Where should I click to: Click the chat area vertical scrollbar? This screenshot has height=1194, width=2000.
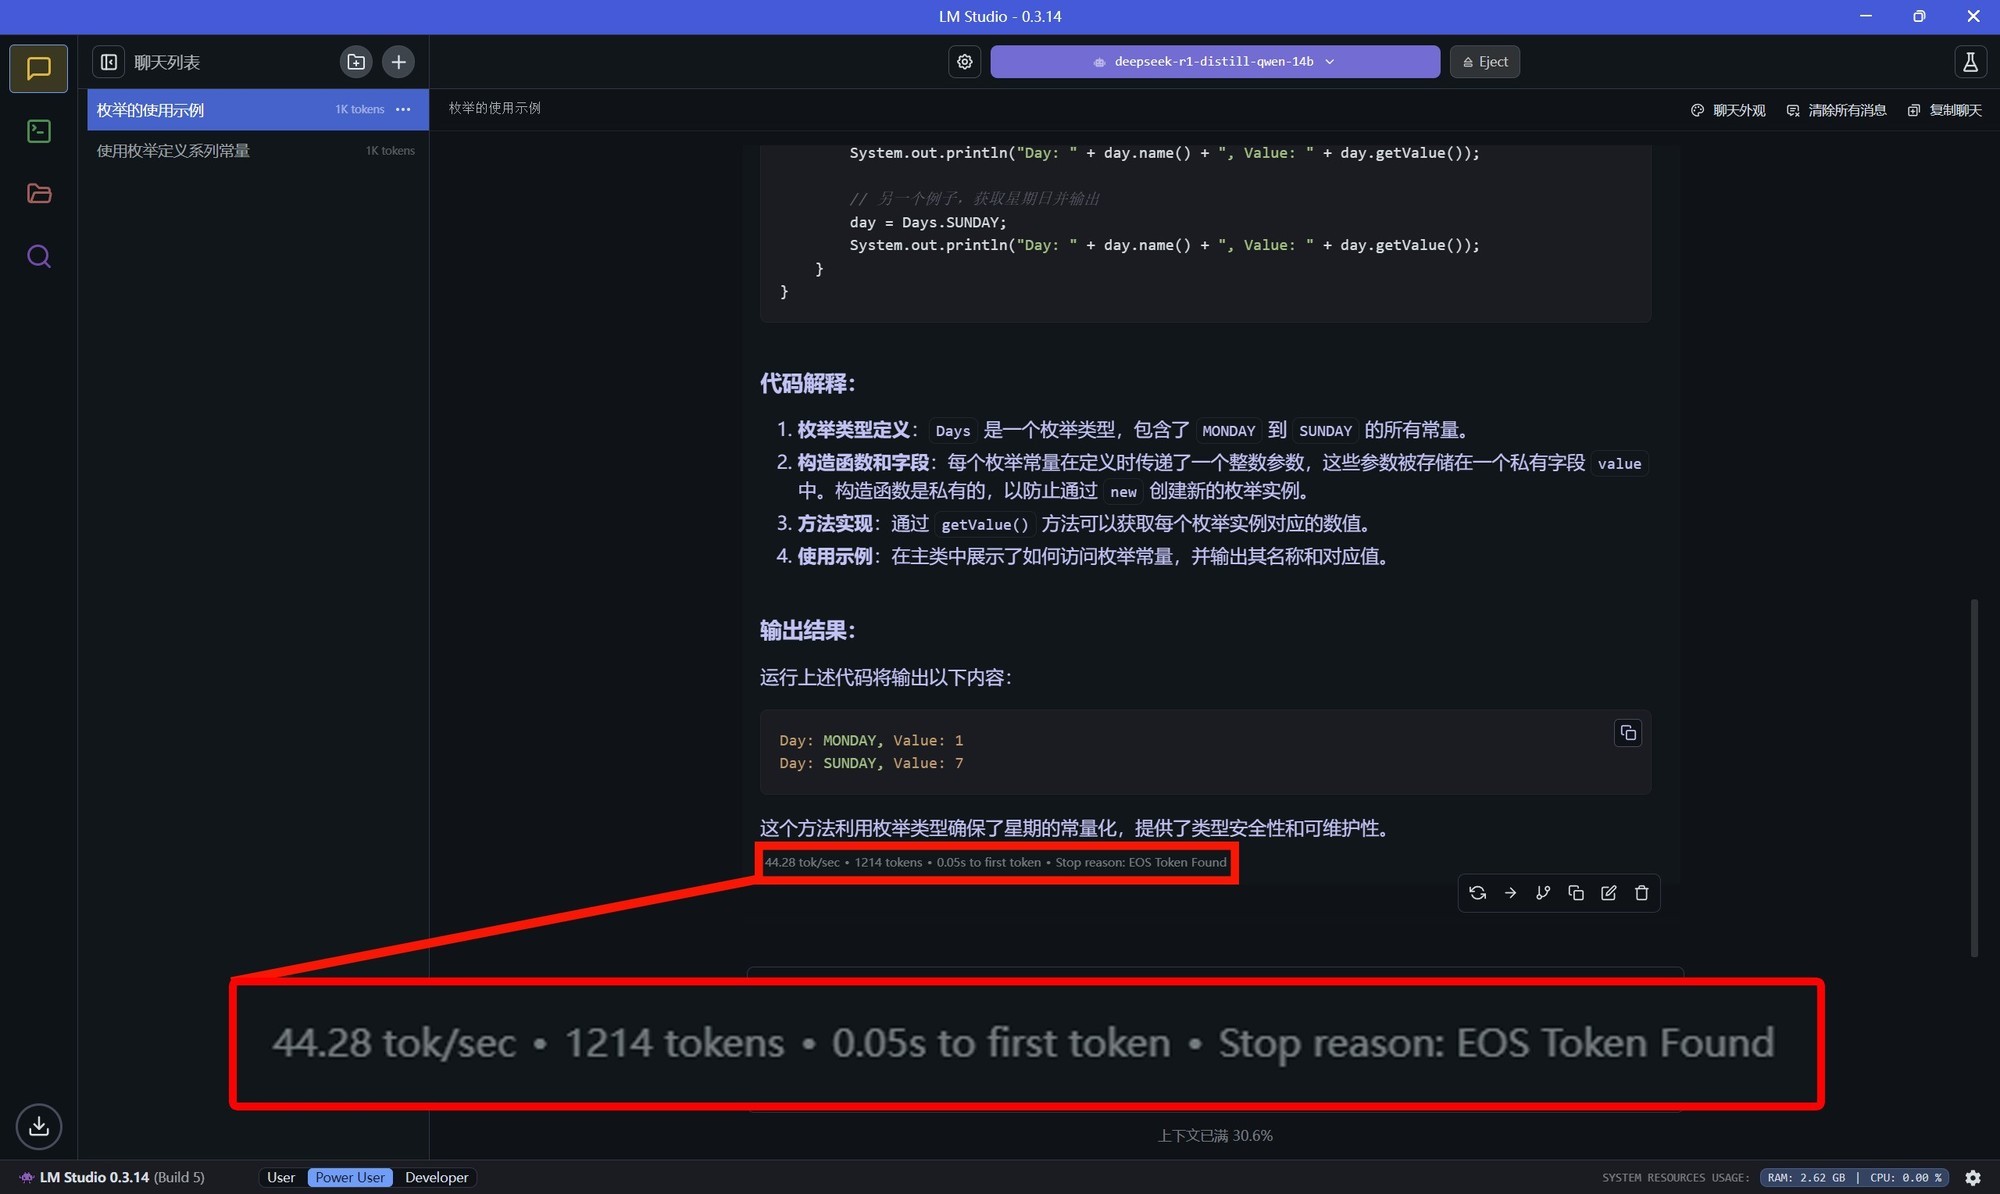pos(1973,777)
